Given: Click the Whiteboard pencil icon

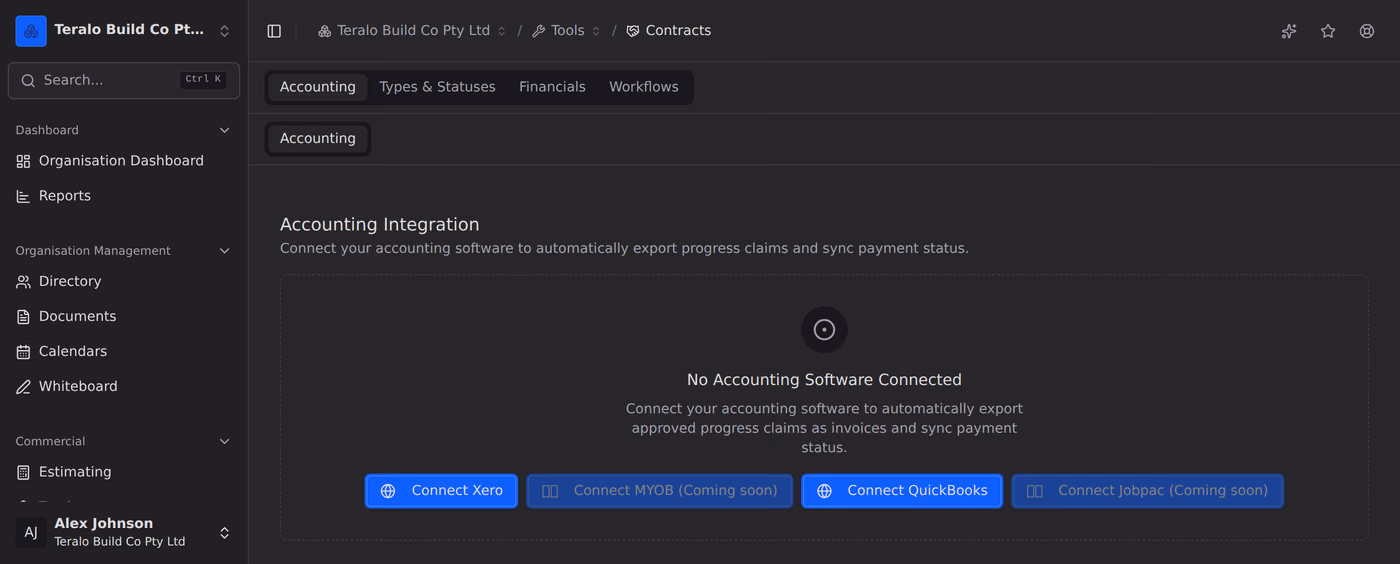Looking at the screenshot, I should coord(24,387).
